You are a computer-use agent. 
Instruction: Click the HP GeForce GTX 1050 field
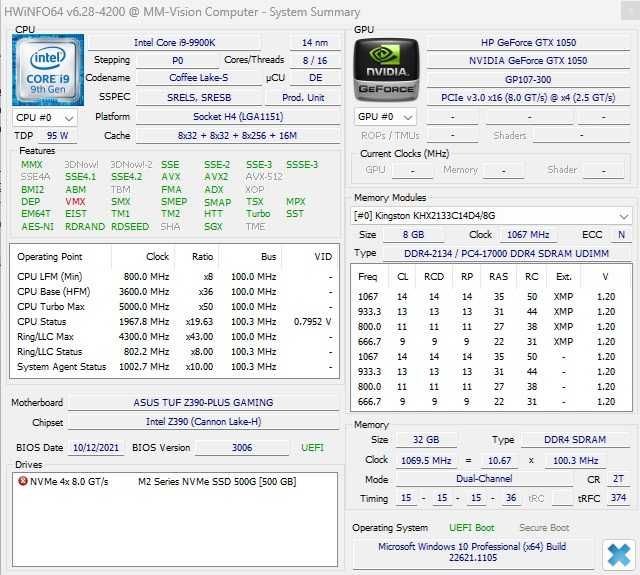(528, 42)
